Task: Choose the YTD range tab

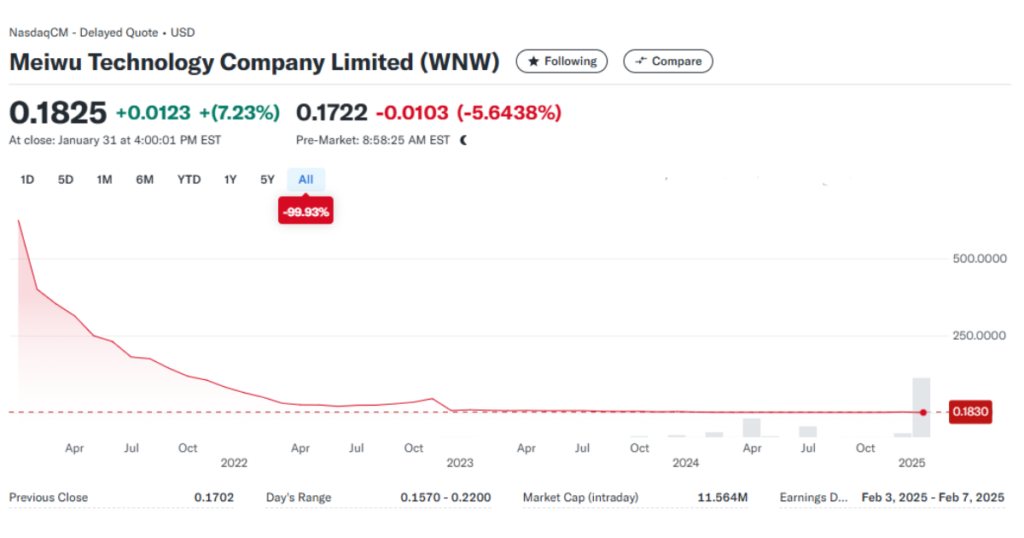Action: 189,180
